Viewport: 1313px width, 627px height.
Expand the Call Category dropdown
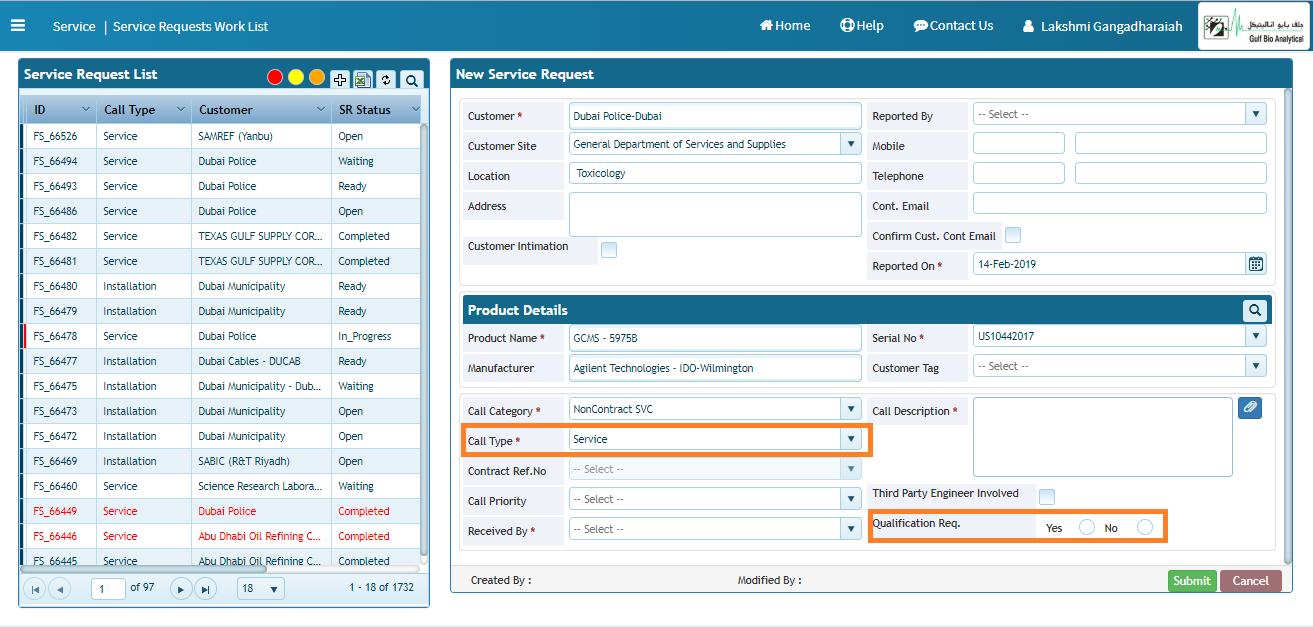pos(851,409)
